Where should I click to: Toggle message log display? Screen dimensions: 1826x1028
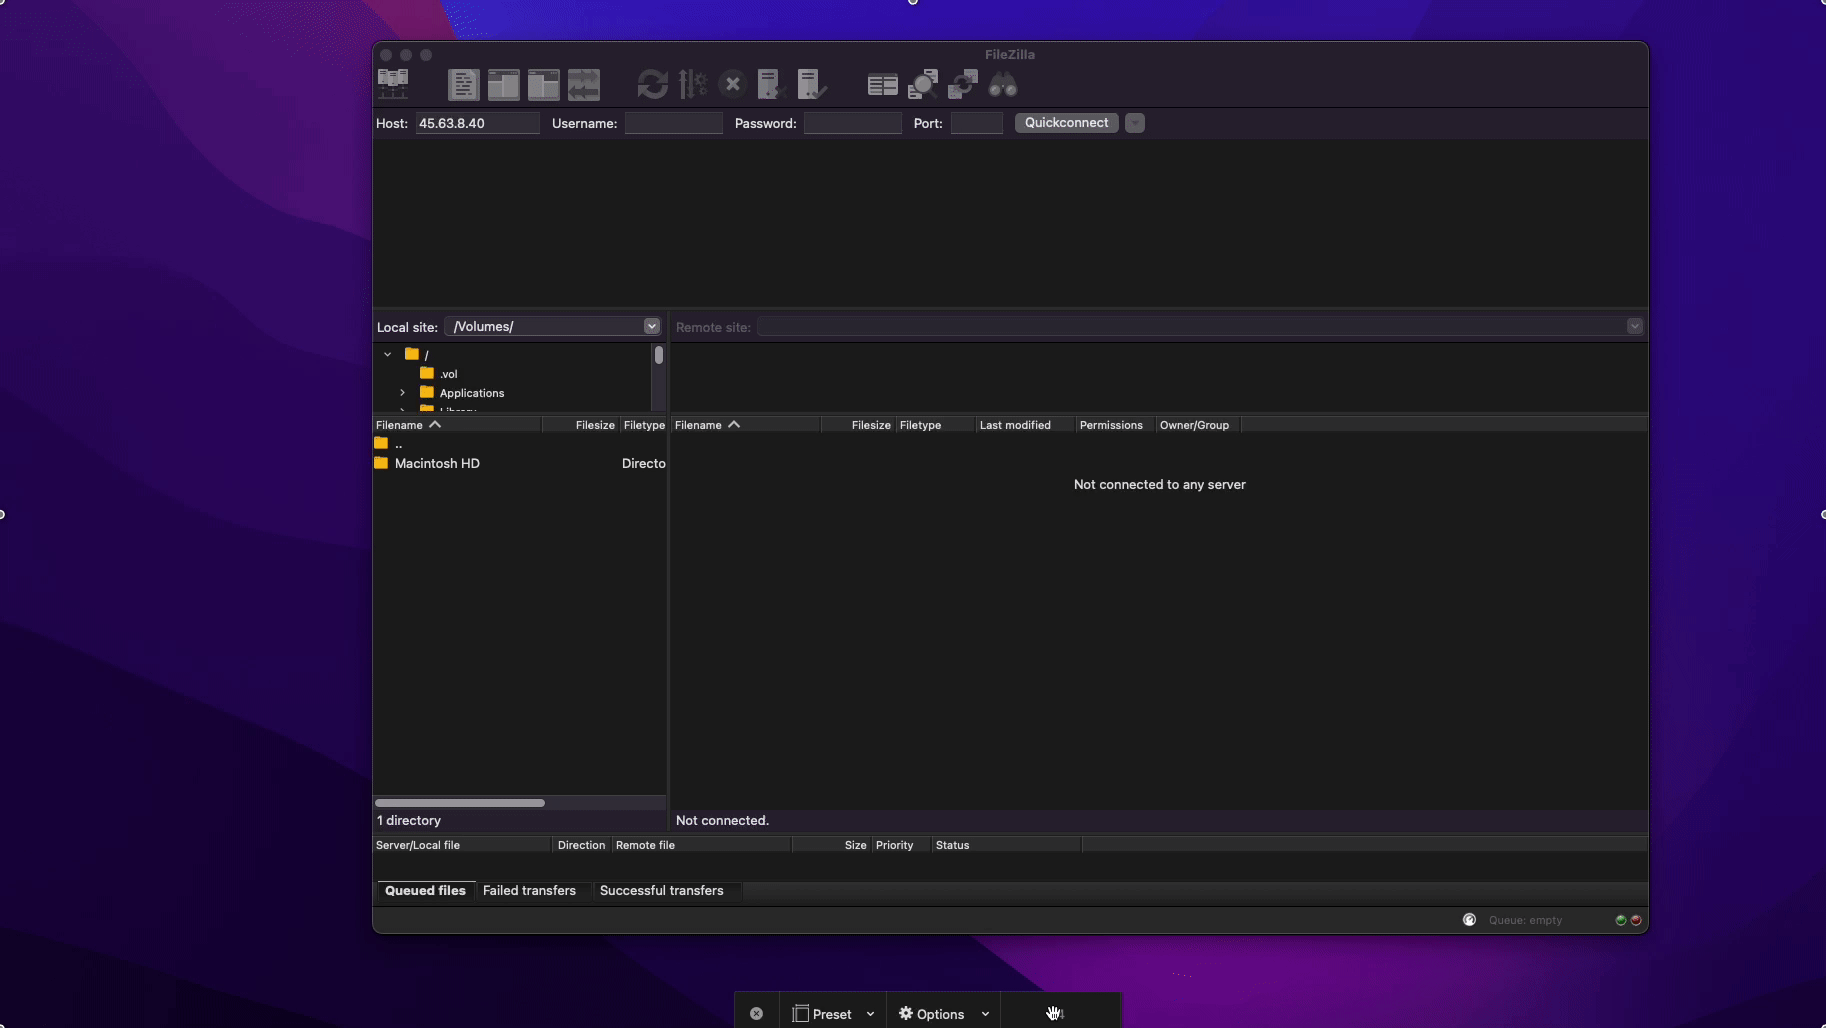pos(463,85)
